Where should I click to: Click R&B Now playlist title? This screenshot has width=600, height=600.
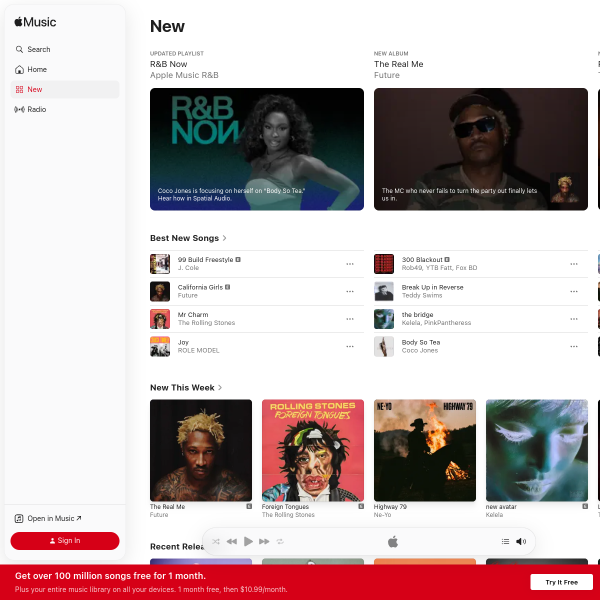pyautogui.click(x=168, y=64)
